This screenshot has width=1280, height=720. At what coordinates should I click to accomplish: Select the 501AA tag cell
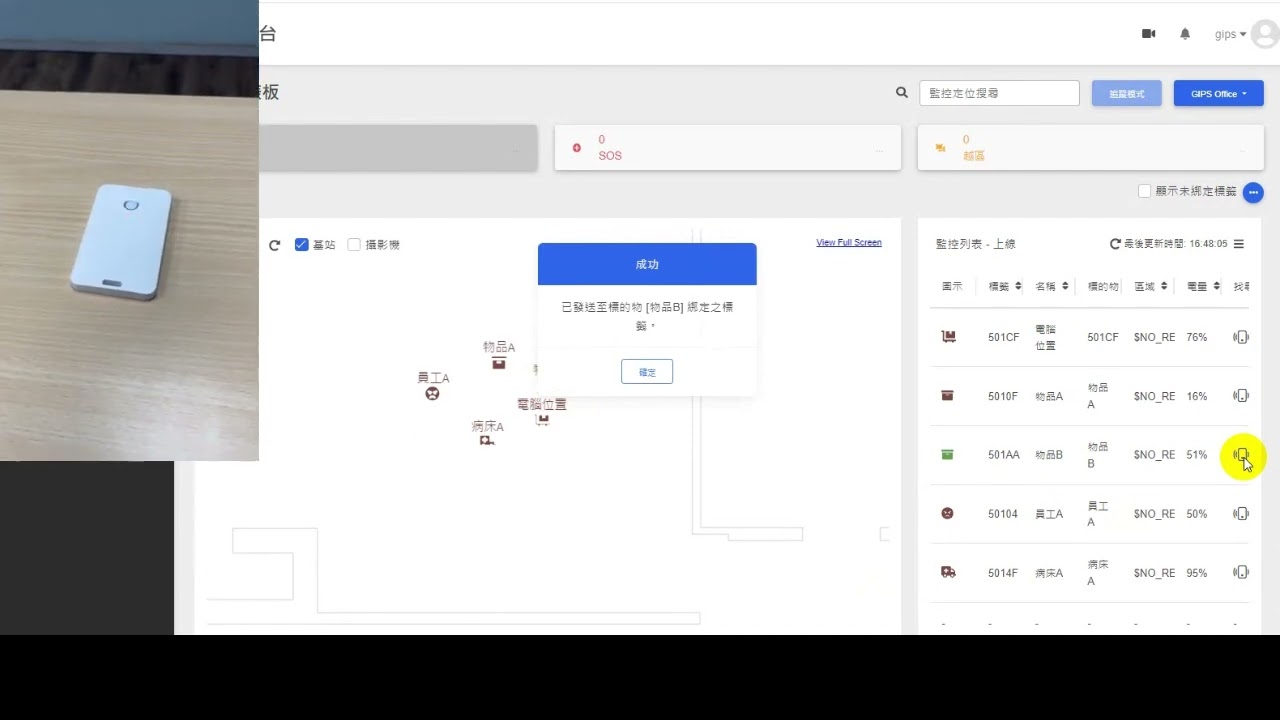(1003, 455)
